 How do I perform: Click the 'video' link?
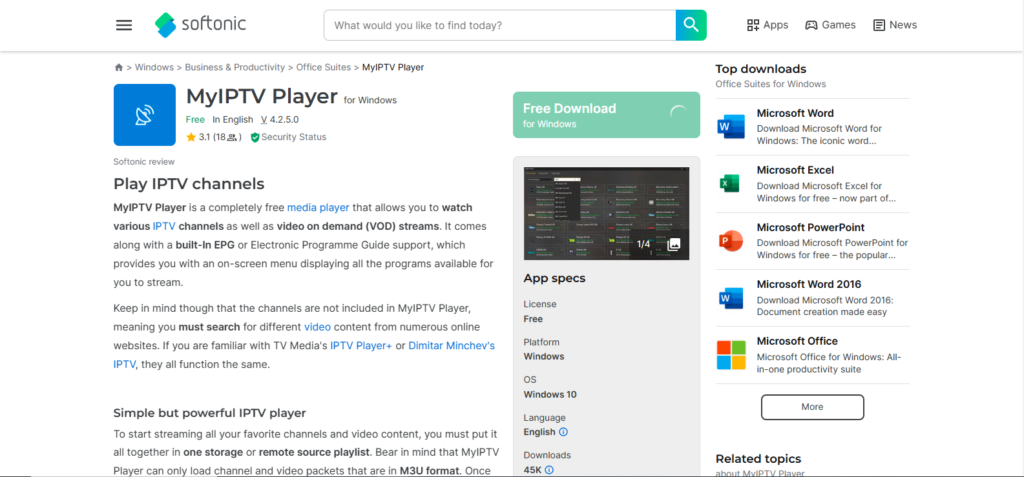coord(317,327)
